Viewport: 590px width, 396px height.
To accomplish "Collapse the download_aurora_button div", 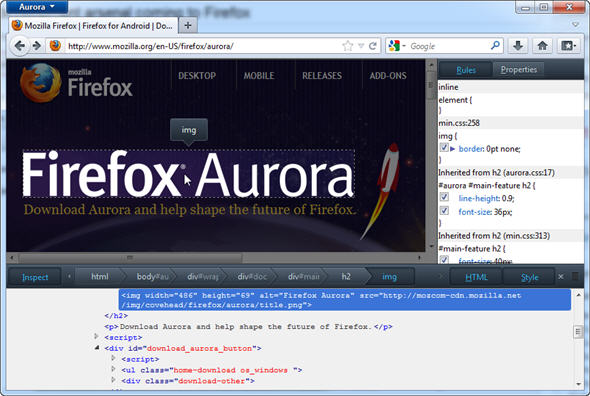I will point(97,347).
